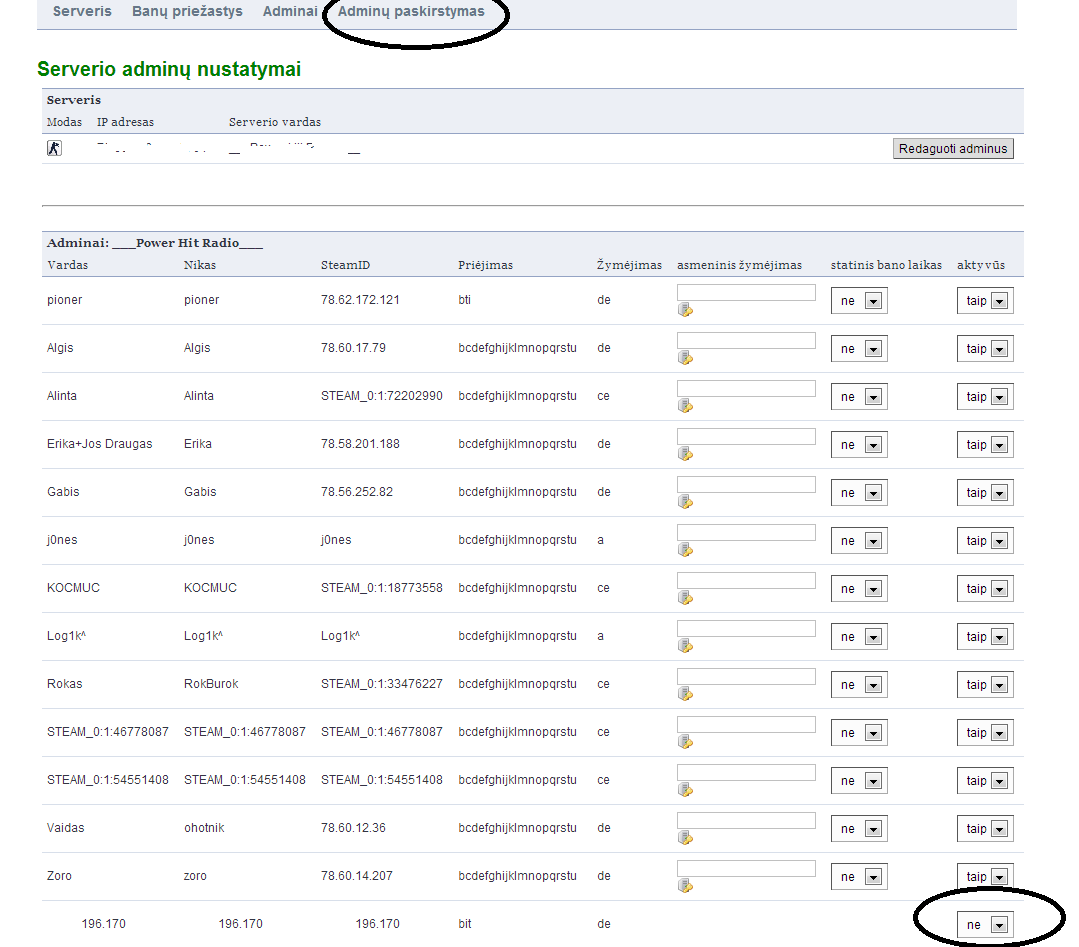1079x947 pixels.
Task: Click the personal flag icon for Vaidas
Action: (x=685, y=838)
